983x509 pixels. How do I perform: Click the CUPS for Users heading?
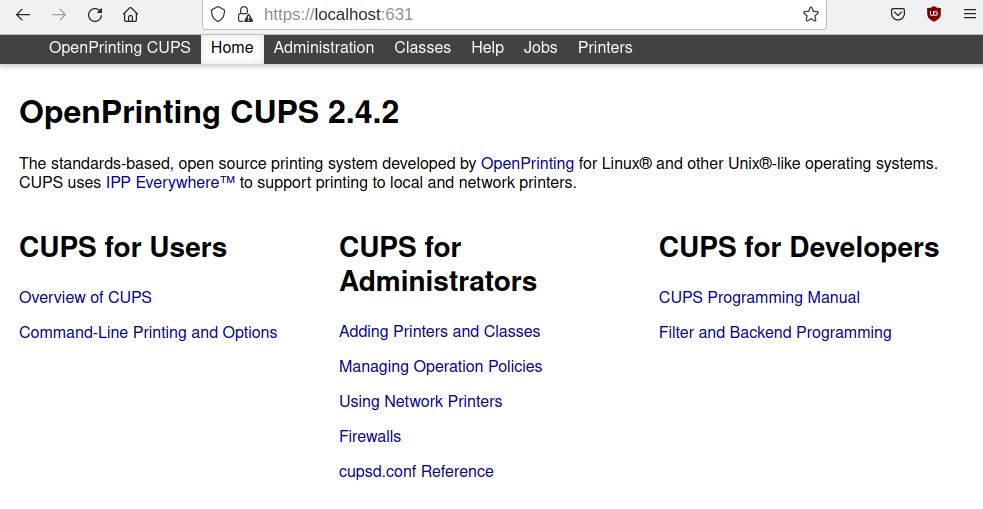click(x=123, y=247)
